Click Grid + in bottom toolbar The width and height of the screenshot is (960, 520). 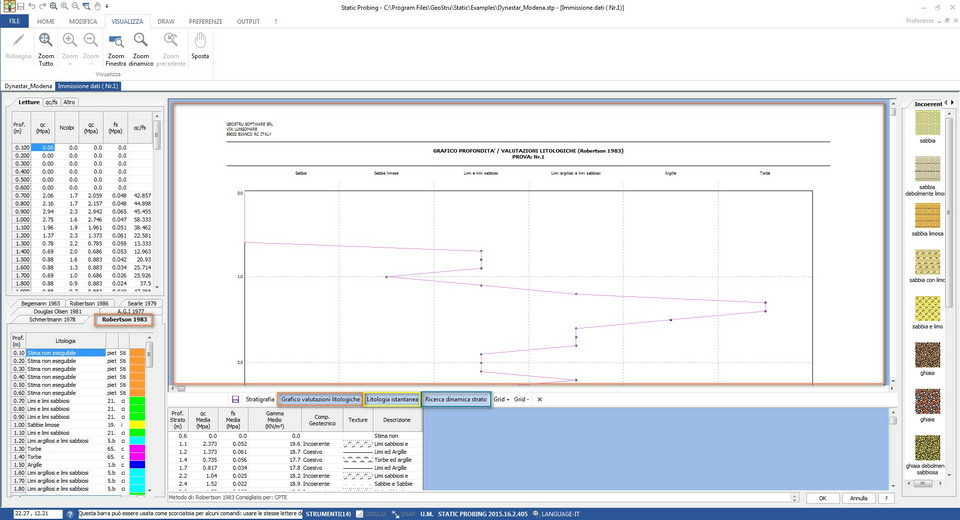tap(501, 399)
